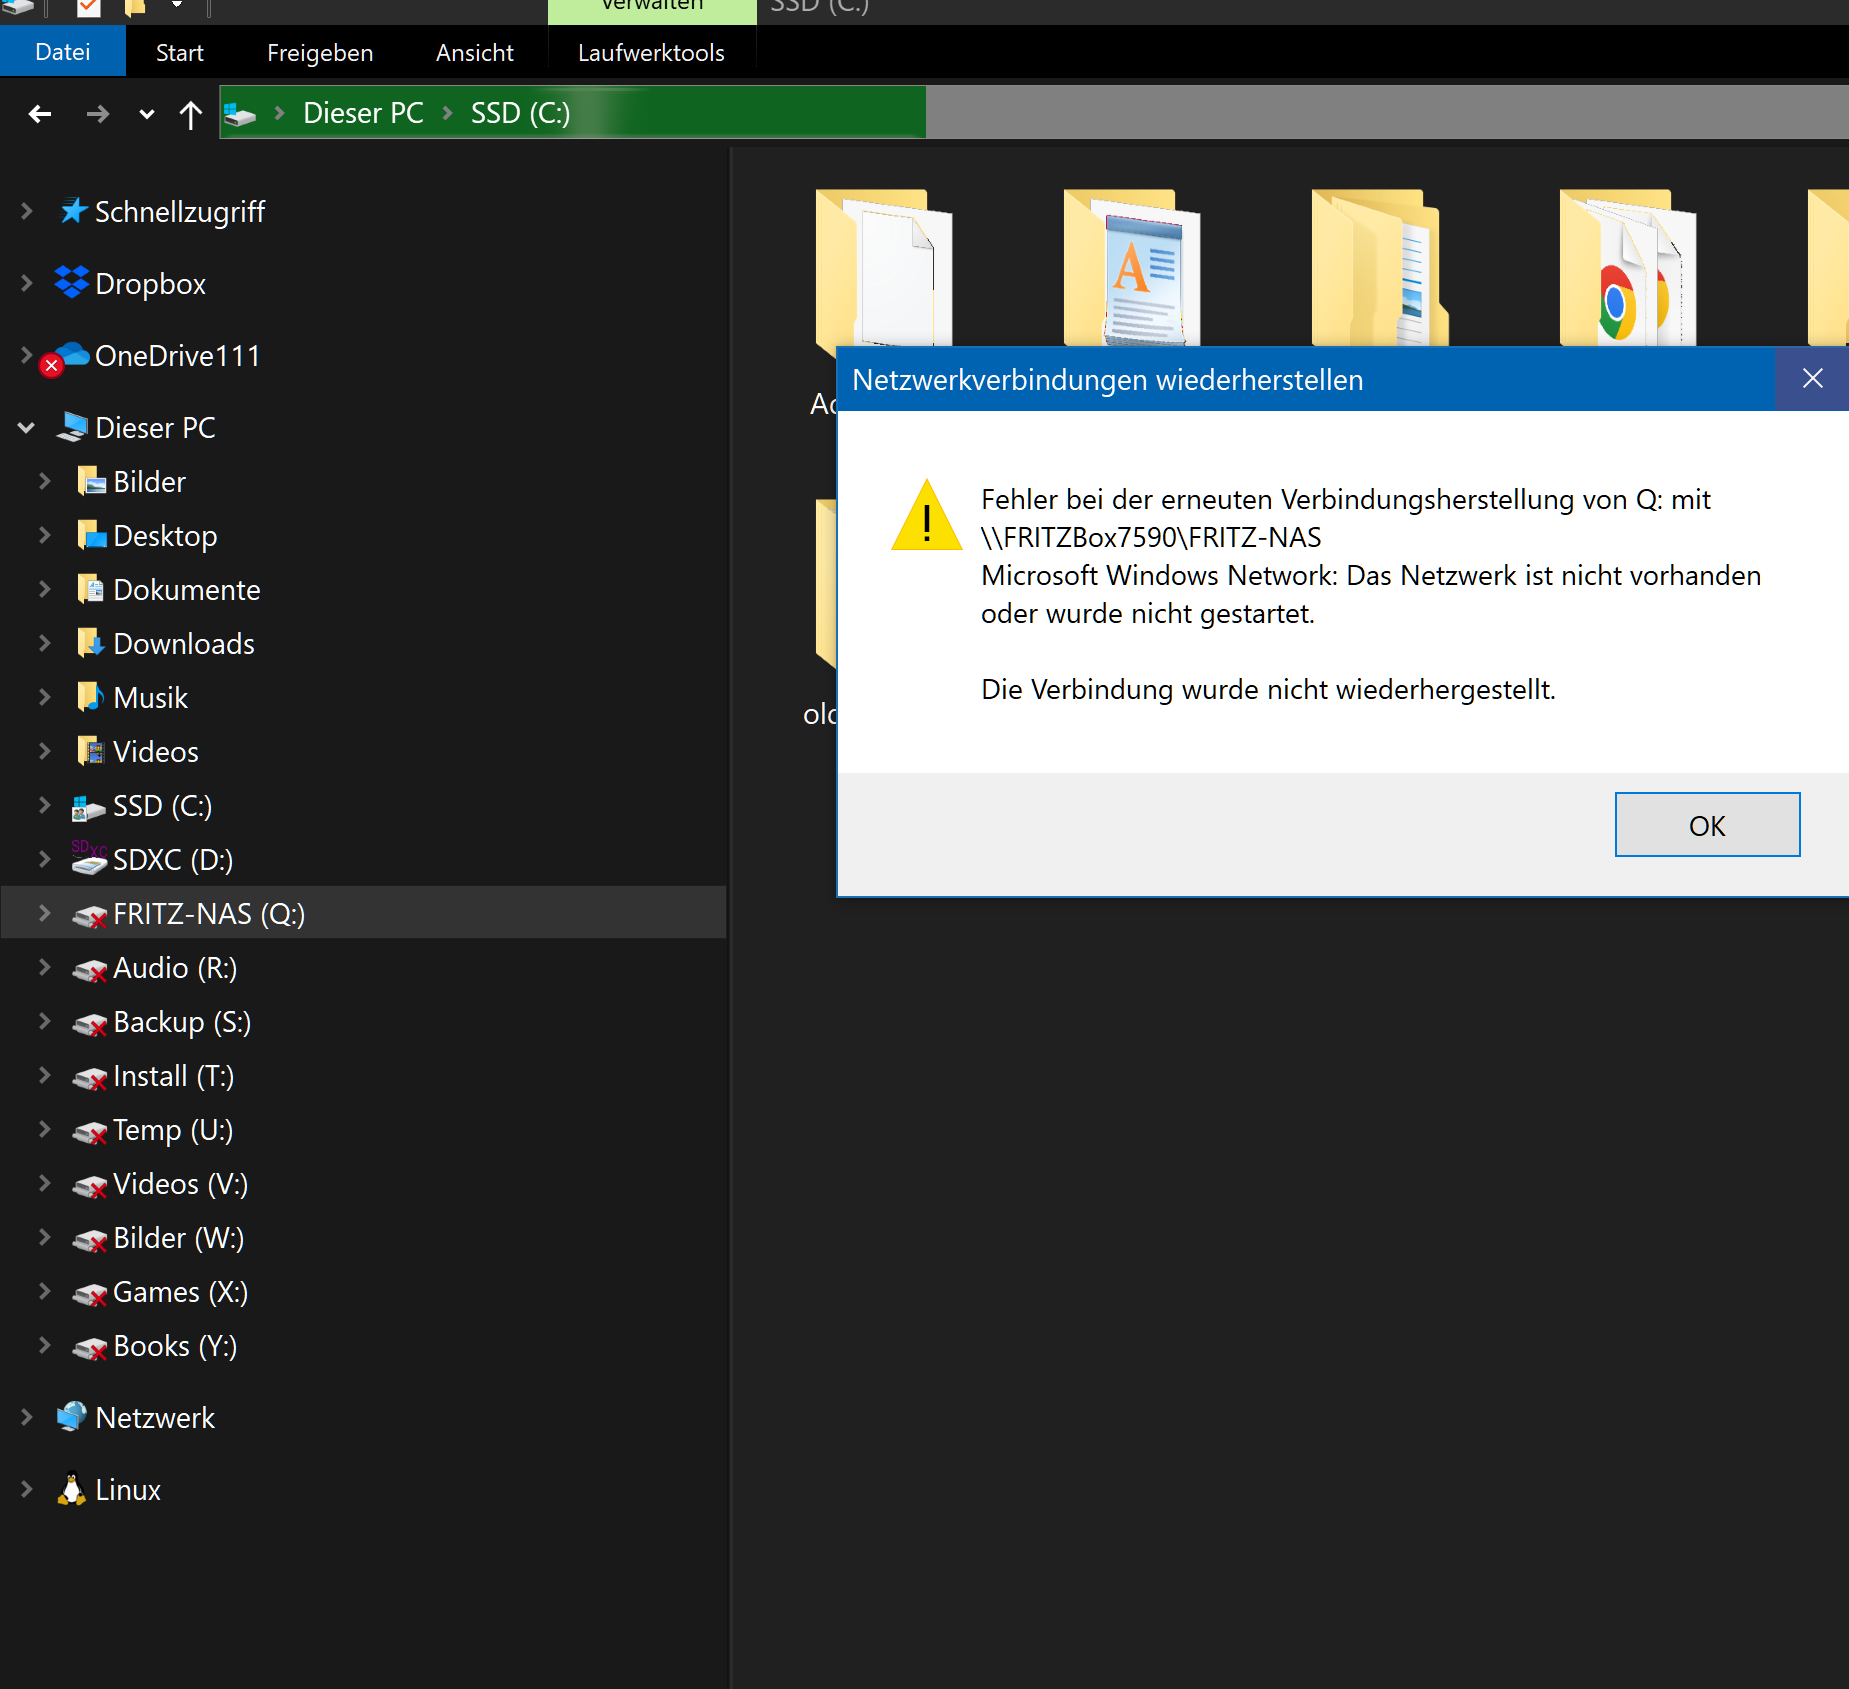Click the breadcrumb chevron after Dieser PC
The height and width of the screenshot is (1689, 1849).
[448, 113]
